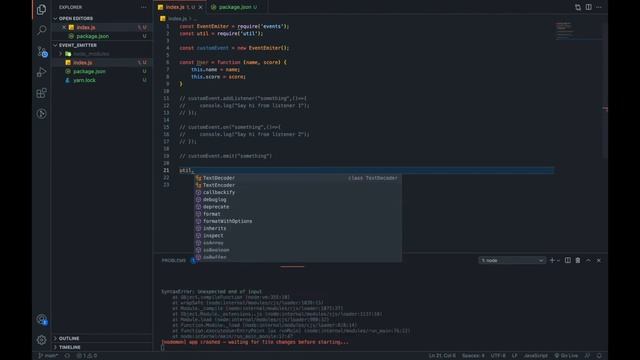Click the status bar icon left of the bell
This screenshot has height=360, width=640.
click(x=587, y=356)
